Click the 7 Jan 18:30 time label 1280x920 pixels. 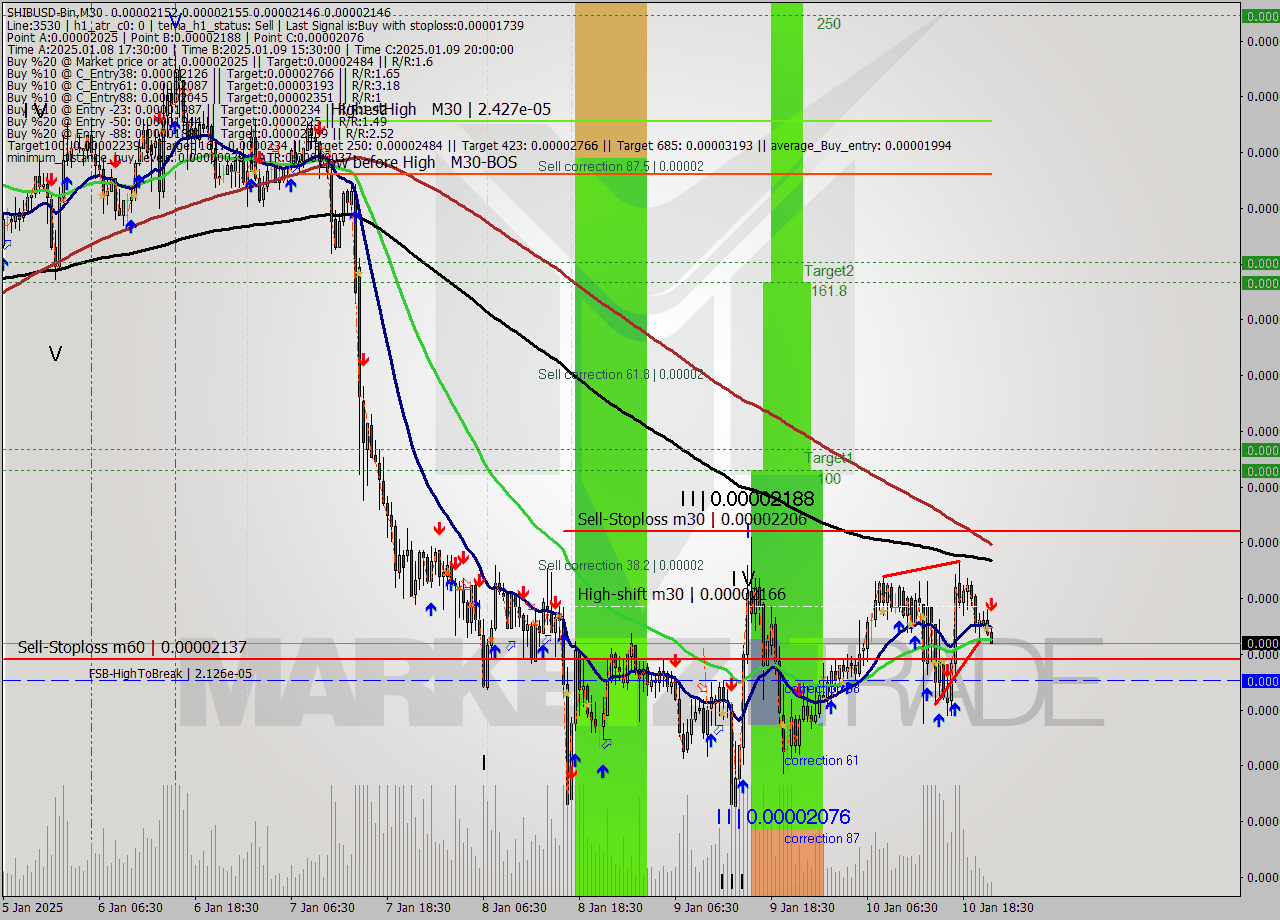click(418, 907)
